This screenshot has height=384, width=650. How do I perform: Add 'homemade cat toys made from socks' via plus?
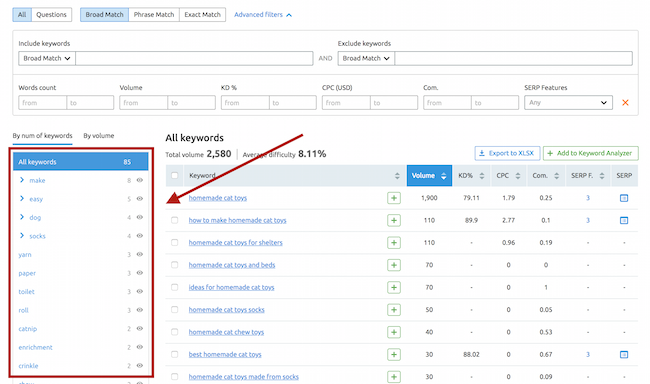coord(394,377)
